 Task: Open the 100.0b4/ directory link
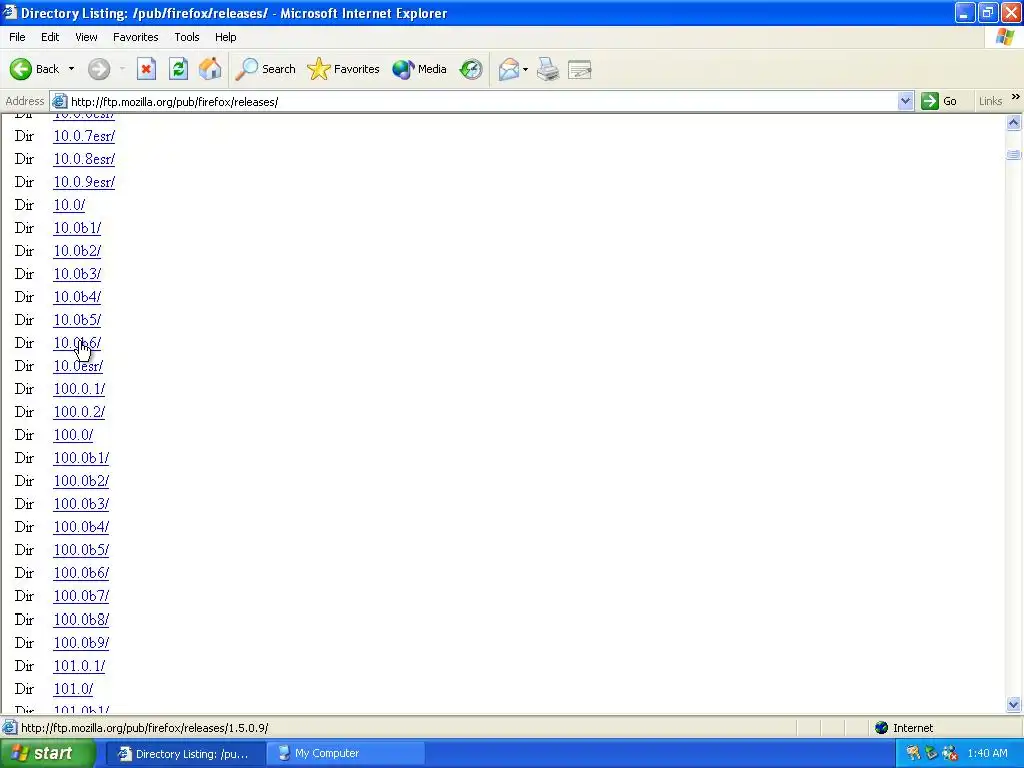[x=81, y=526]
